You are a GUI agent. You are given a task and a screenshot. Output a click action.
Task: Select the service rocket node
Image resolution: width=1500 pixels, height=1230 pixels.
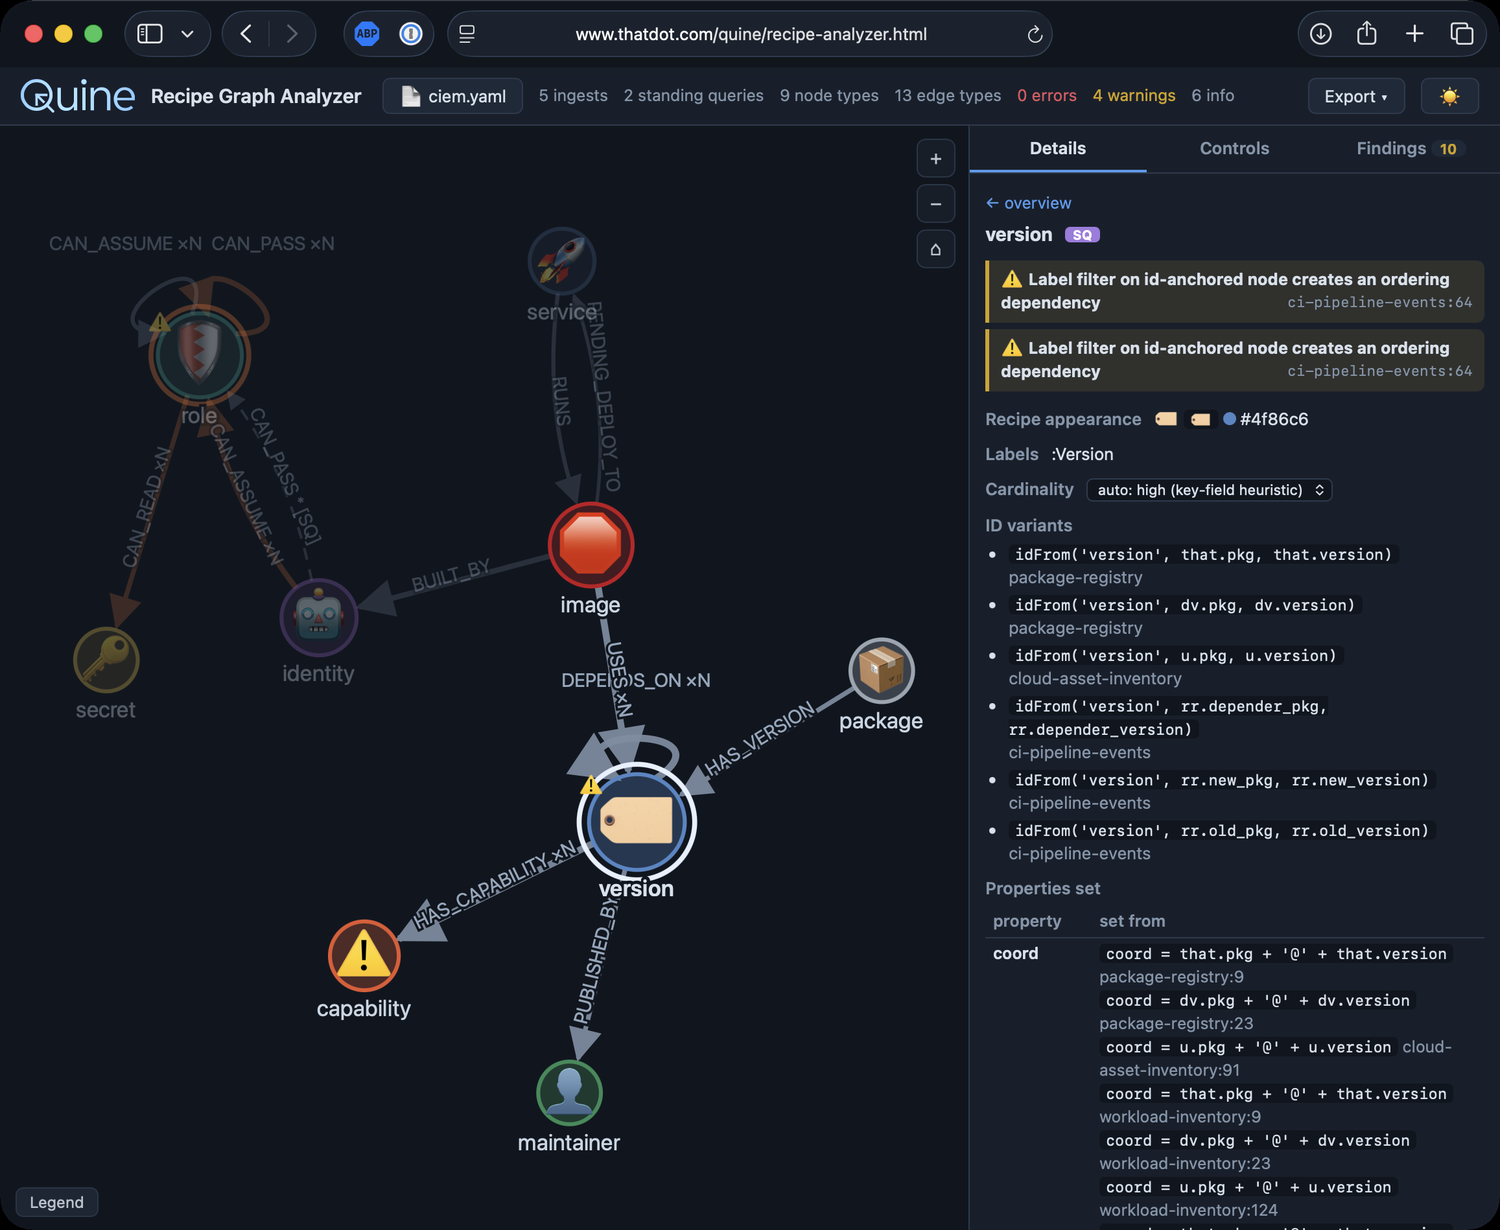(x=562, y=261)
